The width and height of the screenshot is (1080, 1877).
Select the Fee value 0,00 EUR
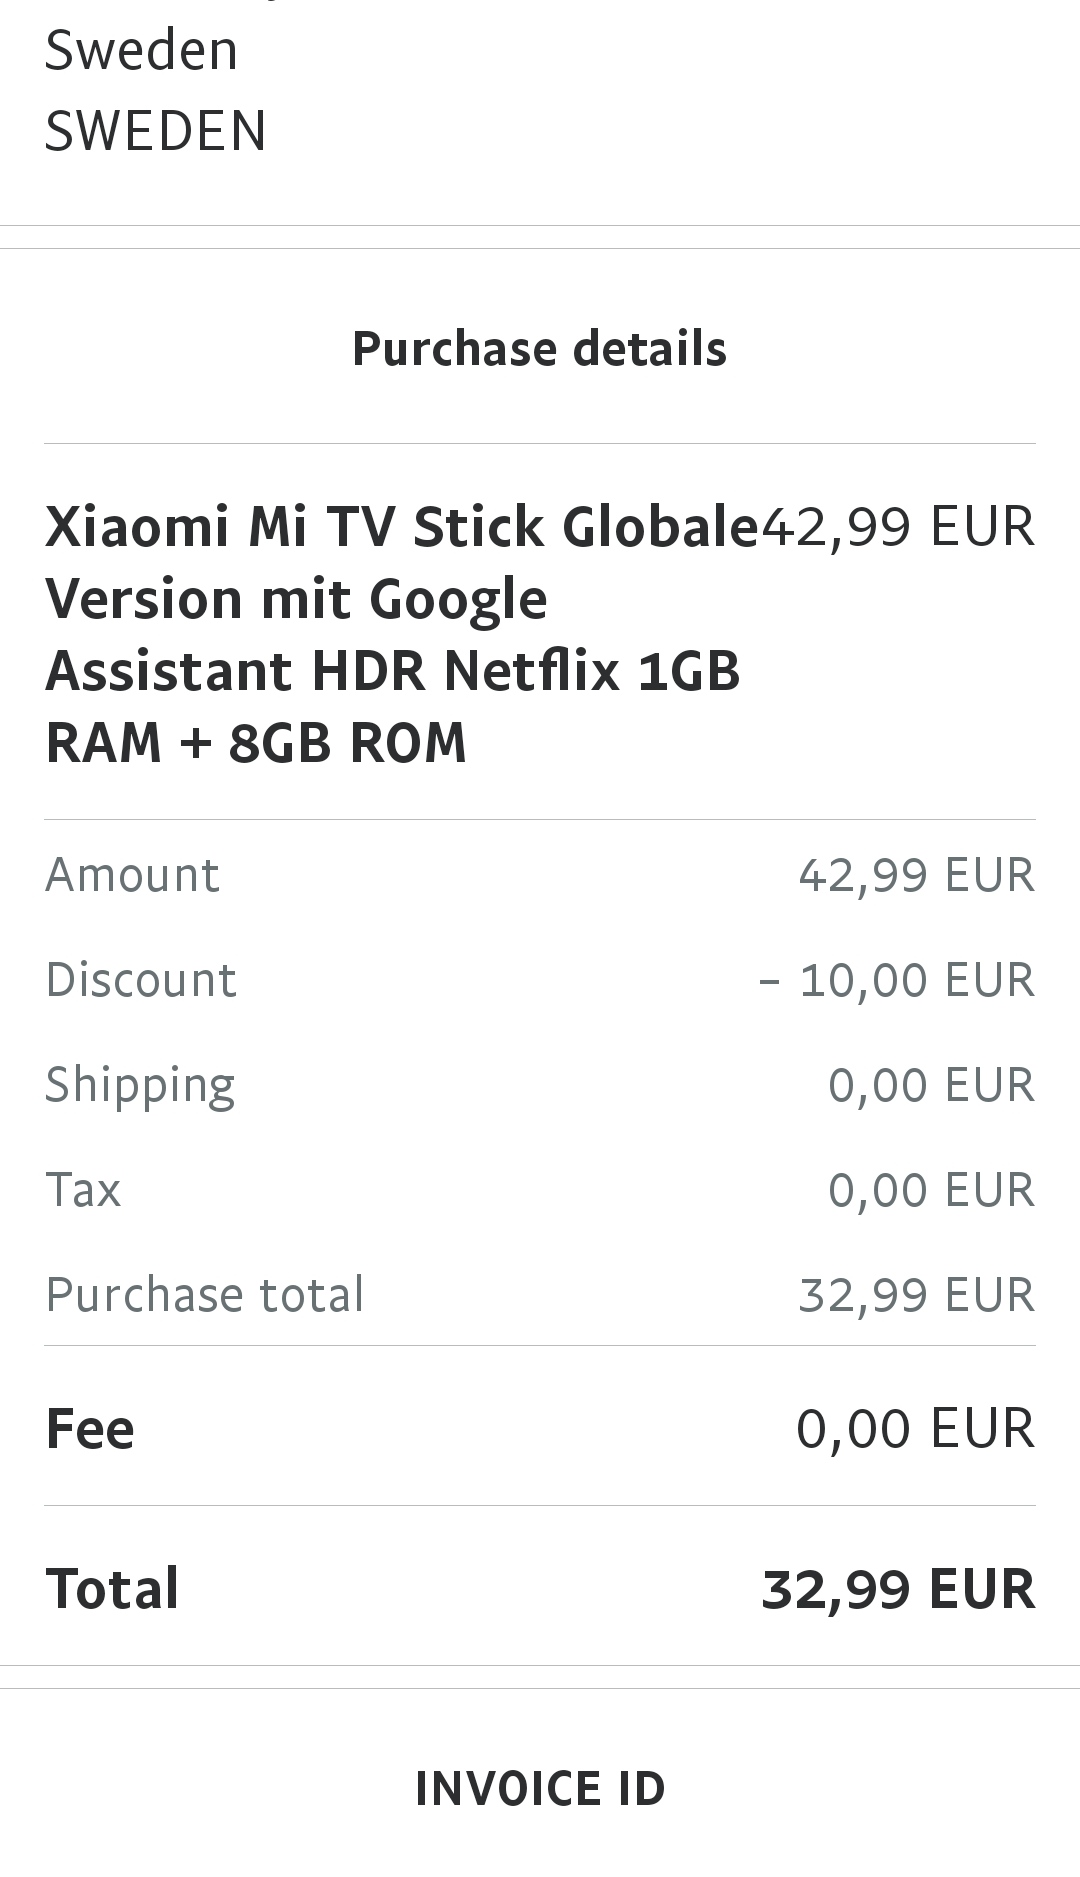point(915,1428)
